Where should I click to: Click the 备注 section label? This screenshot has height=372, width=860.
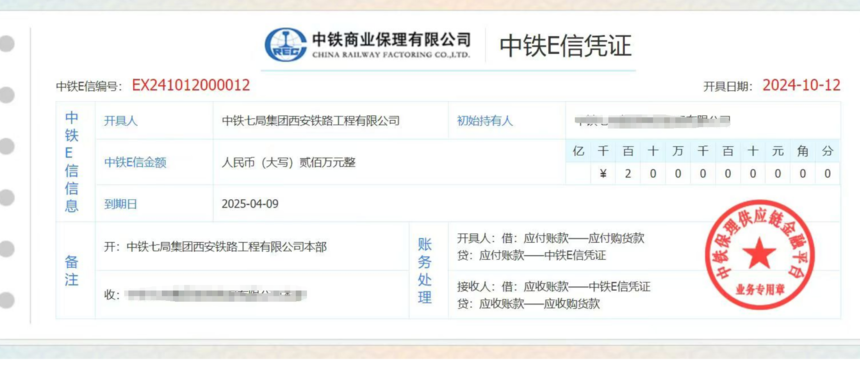point(72,270)
